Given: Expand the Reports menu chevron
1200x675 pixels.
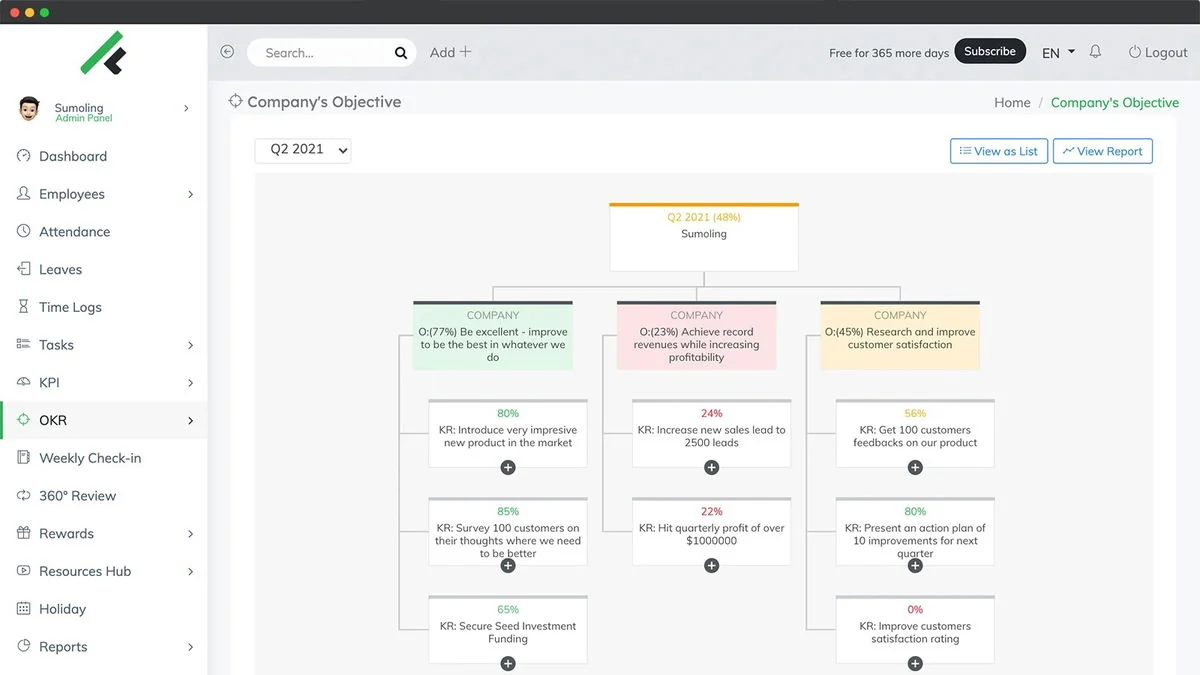Looking at the screenshot, I should pyautogui.click(x=190, y=646).
